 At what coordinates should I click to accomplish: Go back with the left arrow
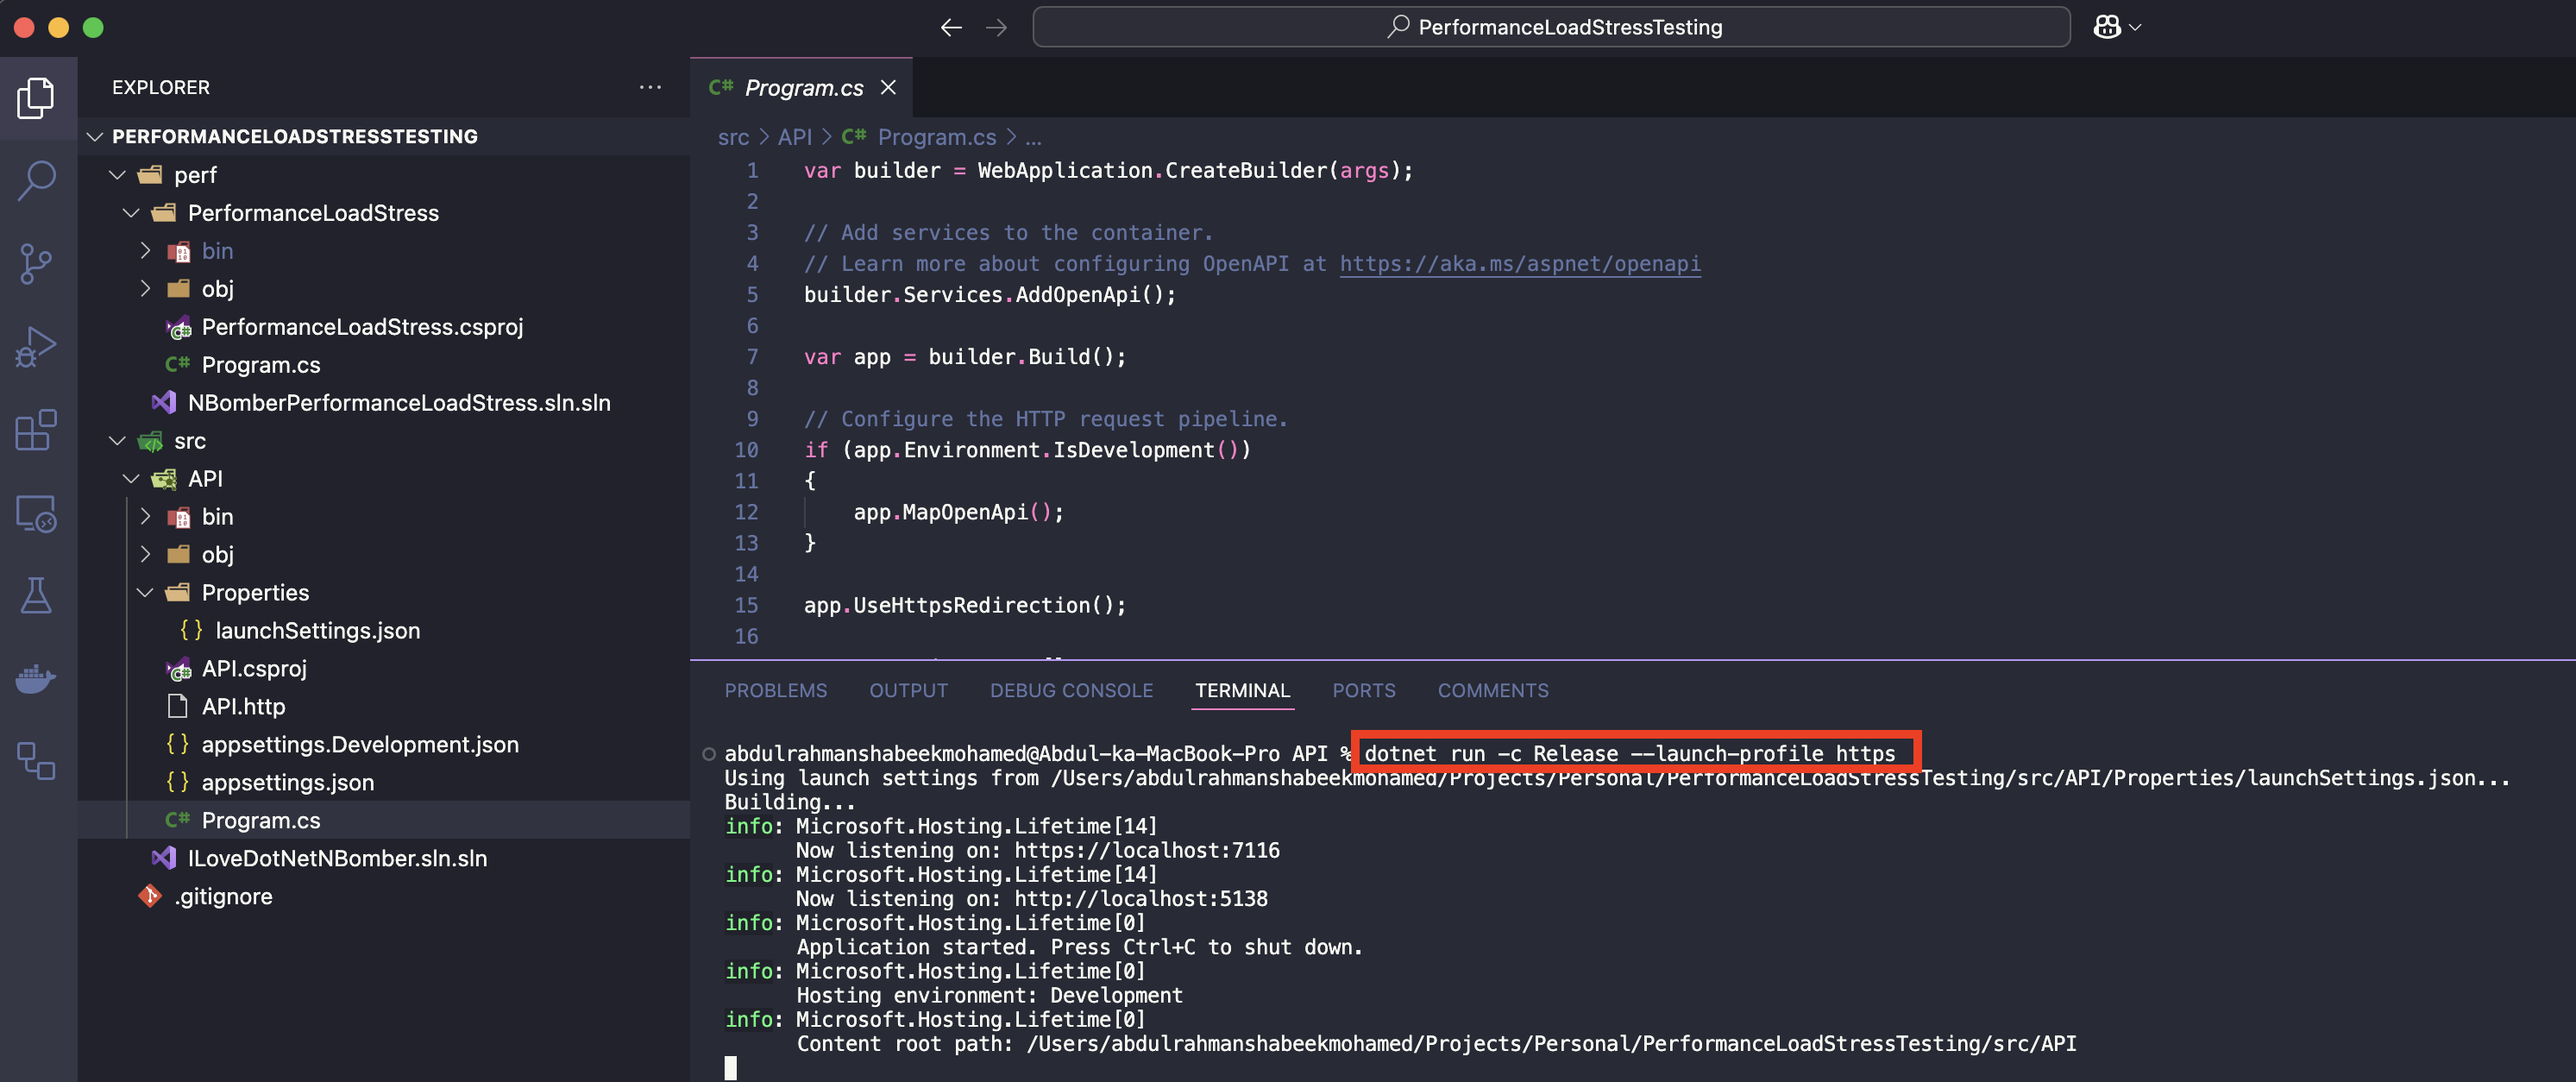[x=951, y=27]
